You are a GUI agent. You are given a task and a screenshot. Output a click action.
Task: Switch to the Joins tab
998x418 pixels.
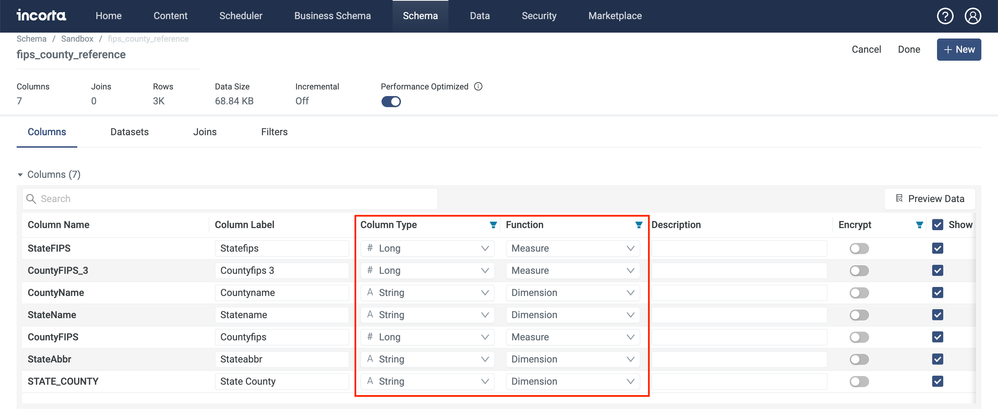pyautogui.click(x=204, y=132)
